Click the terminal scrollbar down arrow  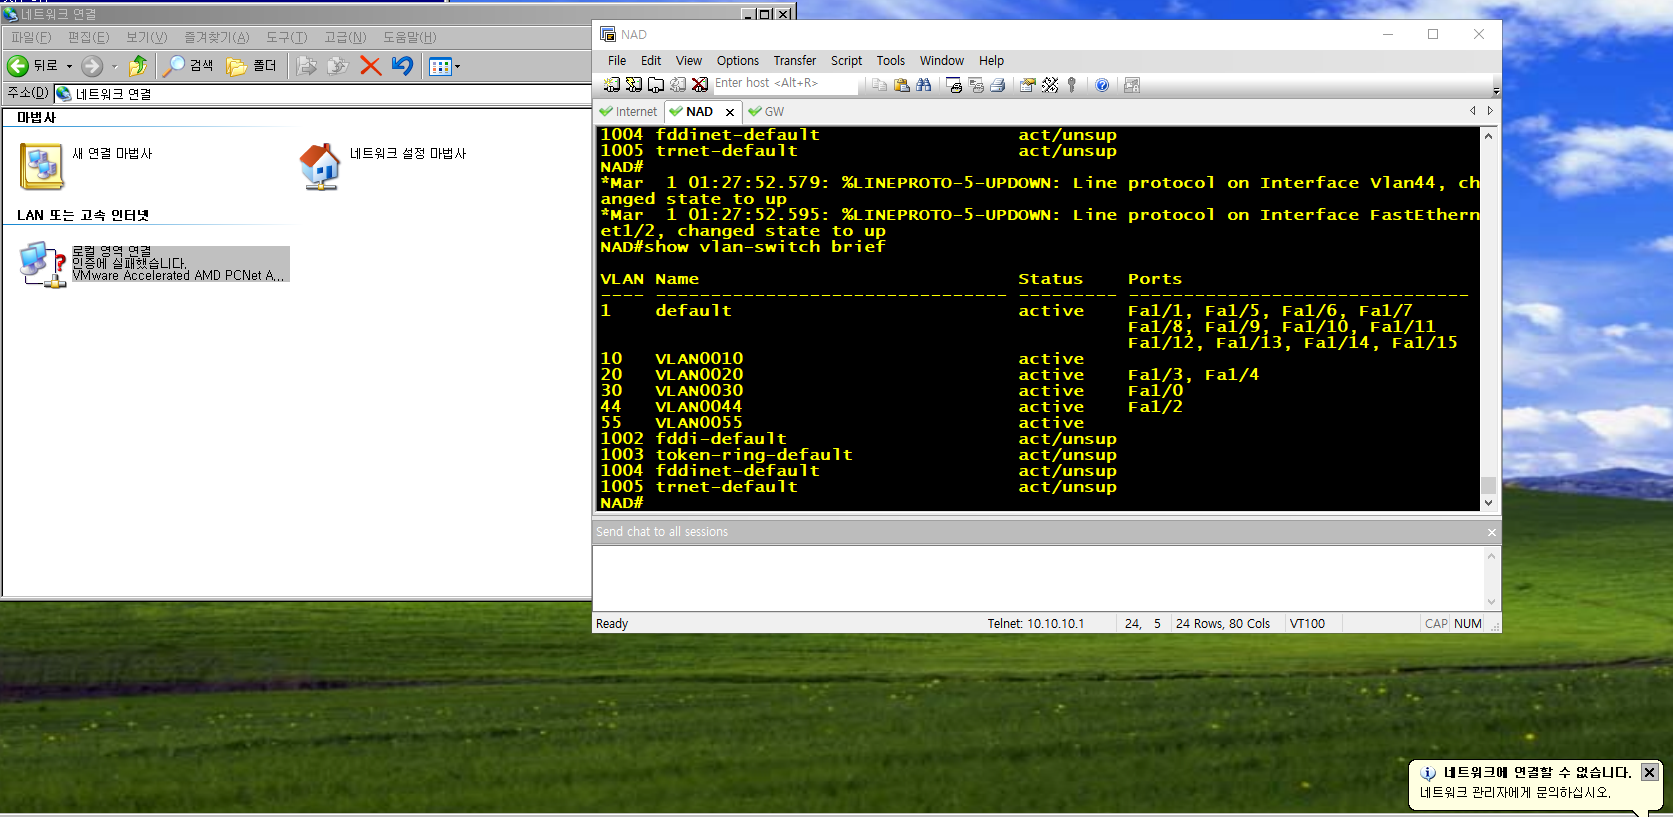[1488, 503]
